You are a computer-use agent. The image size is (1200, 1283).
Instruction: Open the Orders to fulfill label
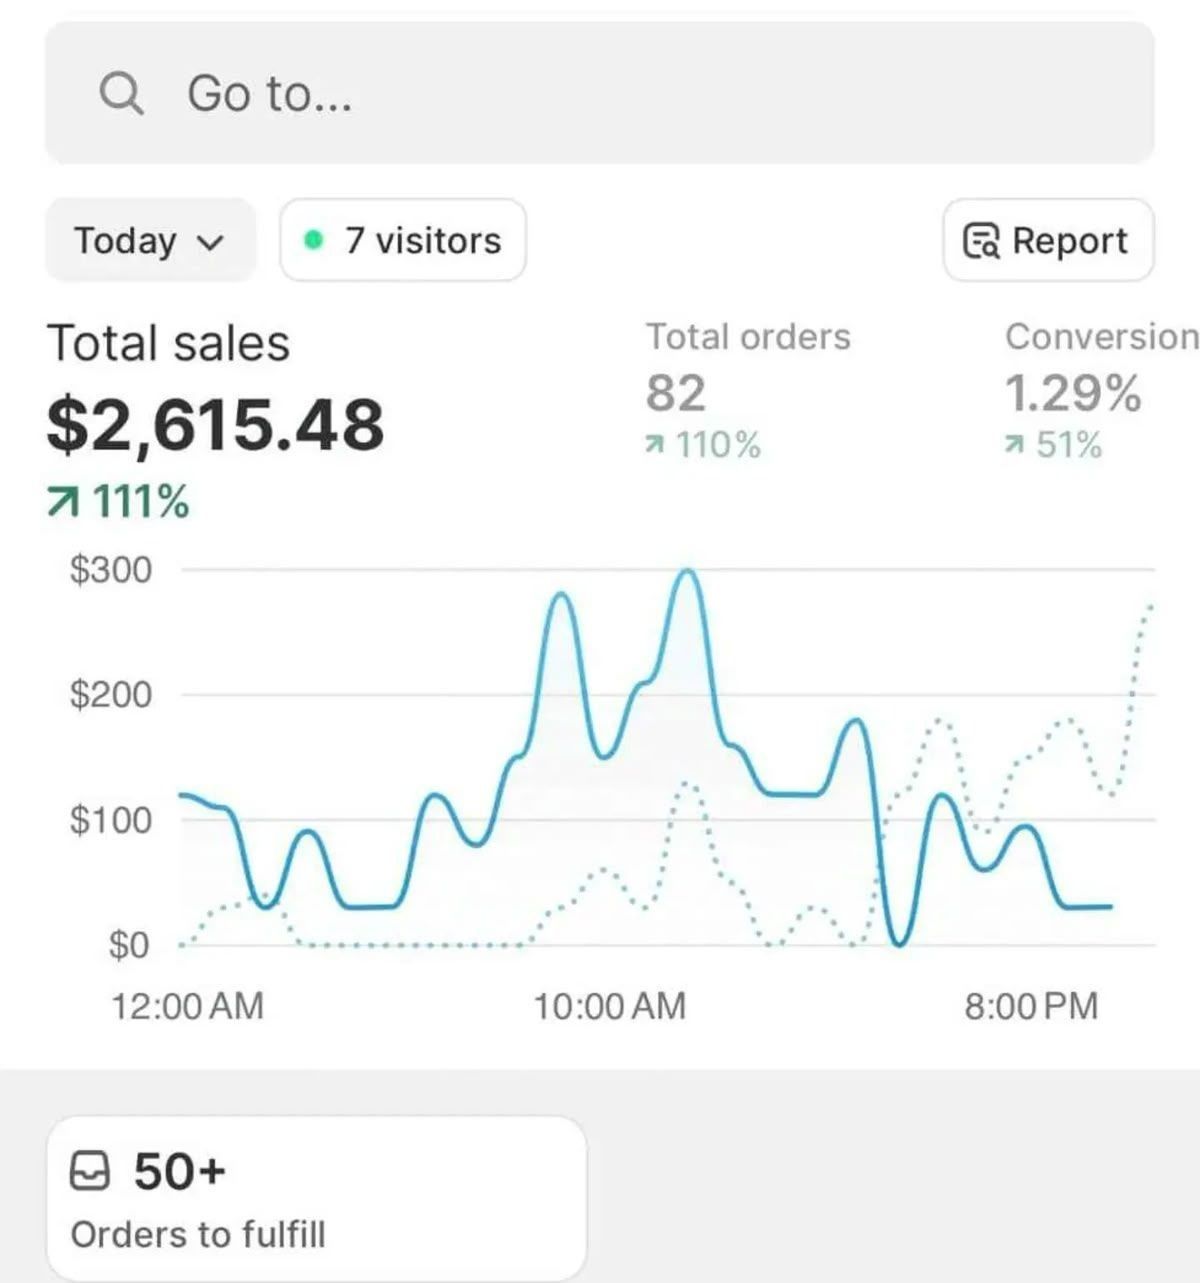point(198,1234)
